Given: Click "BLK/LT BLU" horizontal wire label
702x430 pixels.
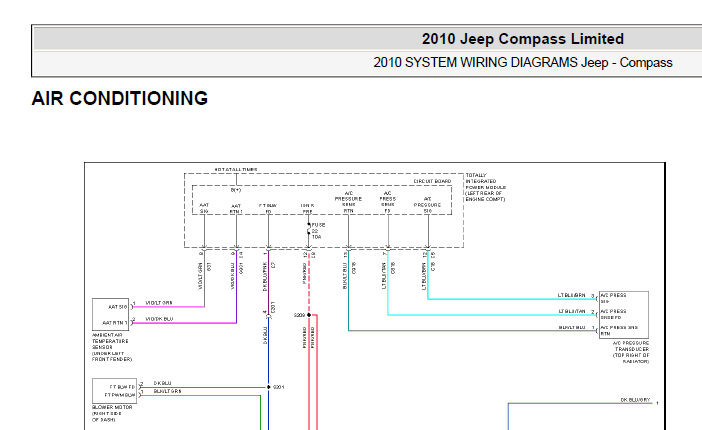Looking at the screenshot, I should [x=572, y=327].
